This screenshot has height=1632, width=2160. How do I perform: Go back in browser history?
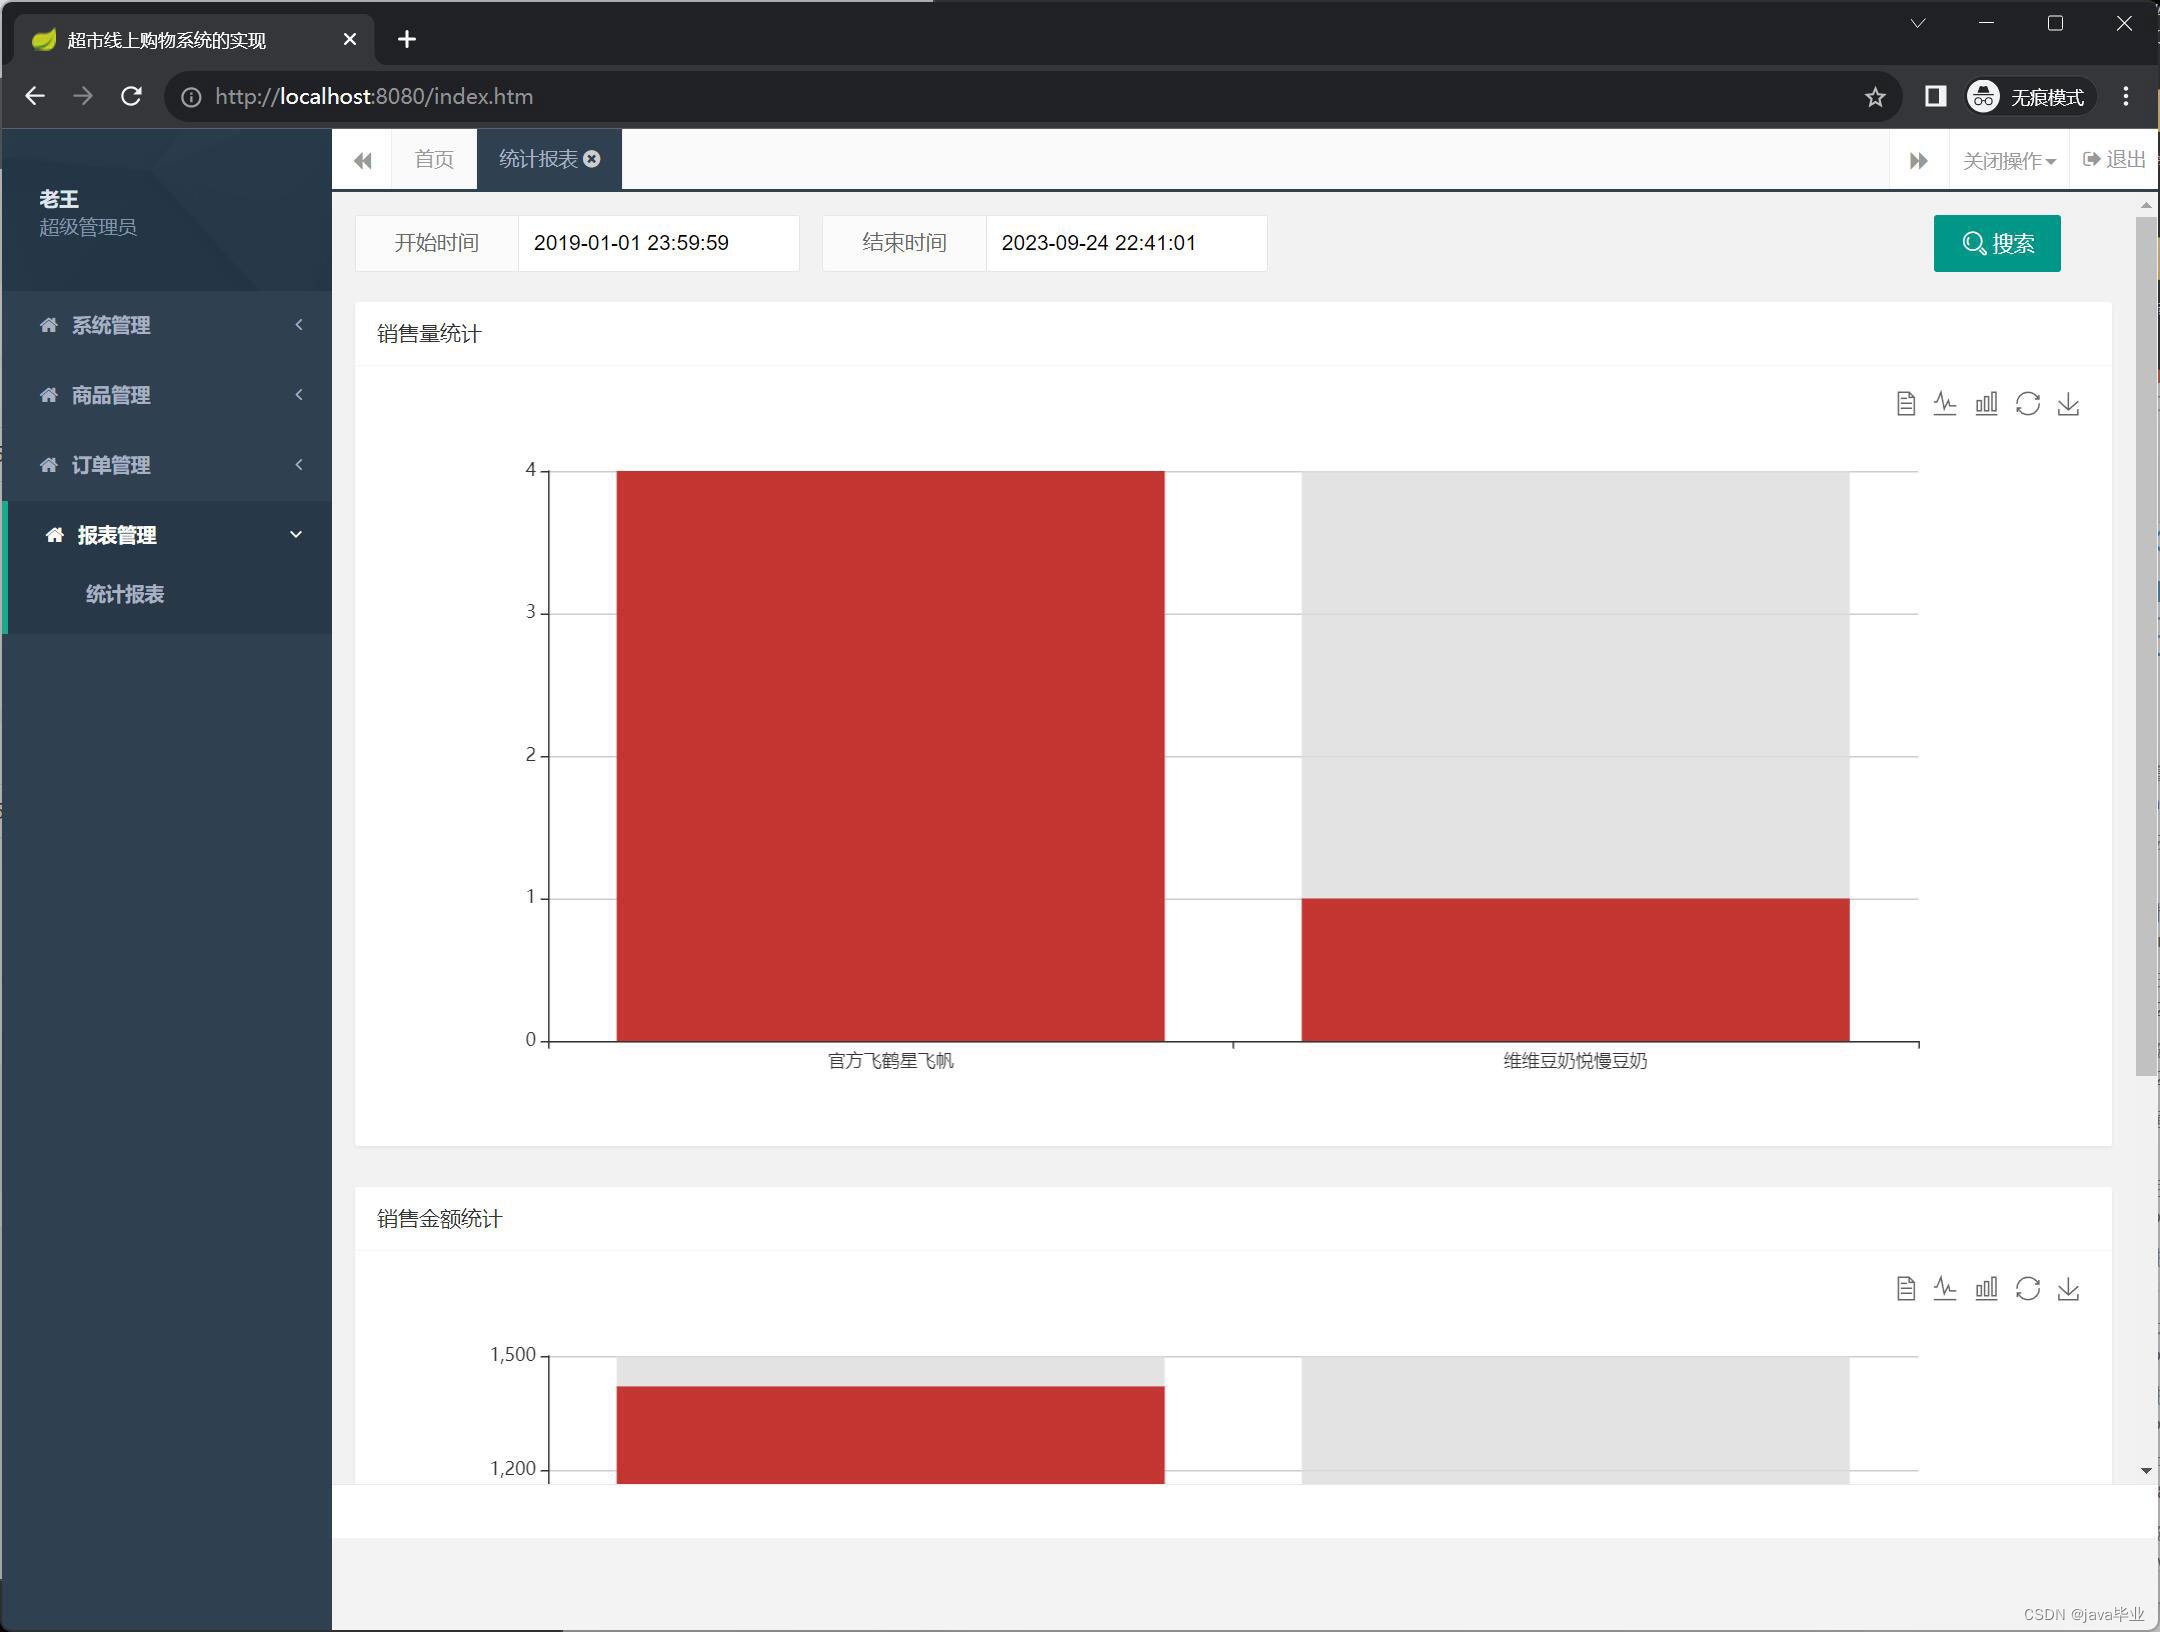[35, 96]
